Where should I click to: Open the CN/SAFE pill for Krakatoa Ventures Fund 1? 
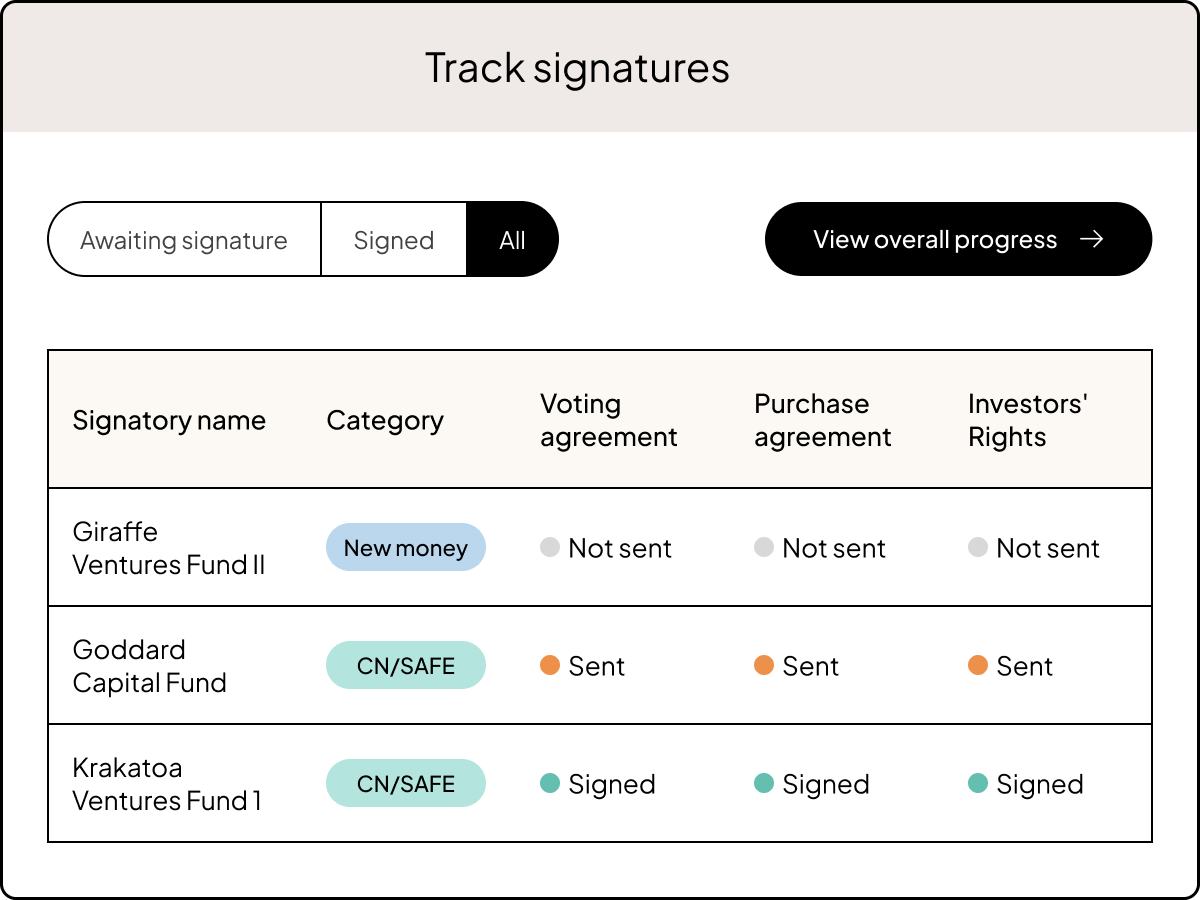pyautogui.click(x=406, y=783)
